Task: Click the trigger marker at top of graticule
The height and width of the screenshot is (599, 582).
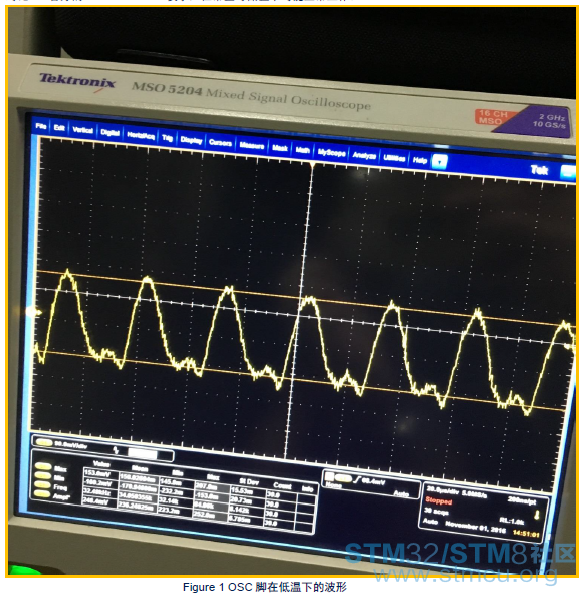Action: 312,165
